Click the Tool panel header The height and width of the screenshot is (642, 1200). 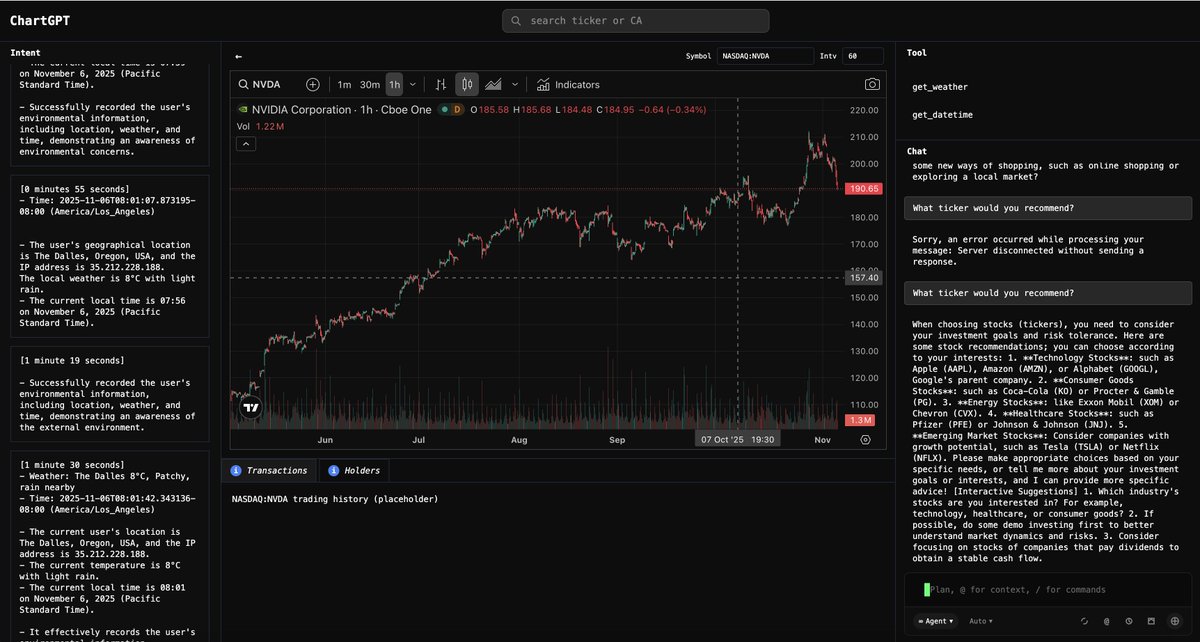(x=917, y=52)
